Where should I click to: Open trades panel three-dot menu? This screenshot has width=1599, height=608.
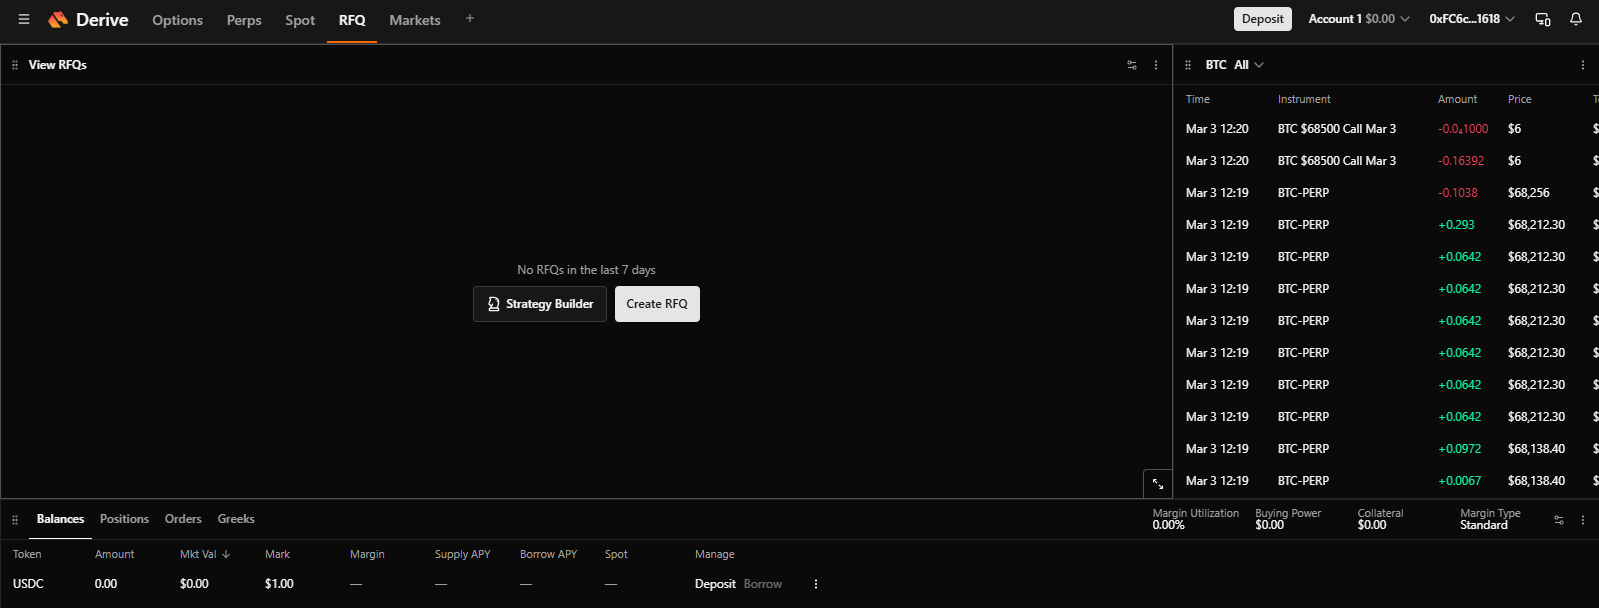pyautogui.click(x=1583, y=65)
